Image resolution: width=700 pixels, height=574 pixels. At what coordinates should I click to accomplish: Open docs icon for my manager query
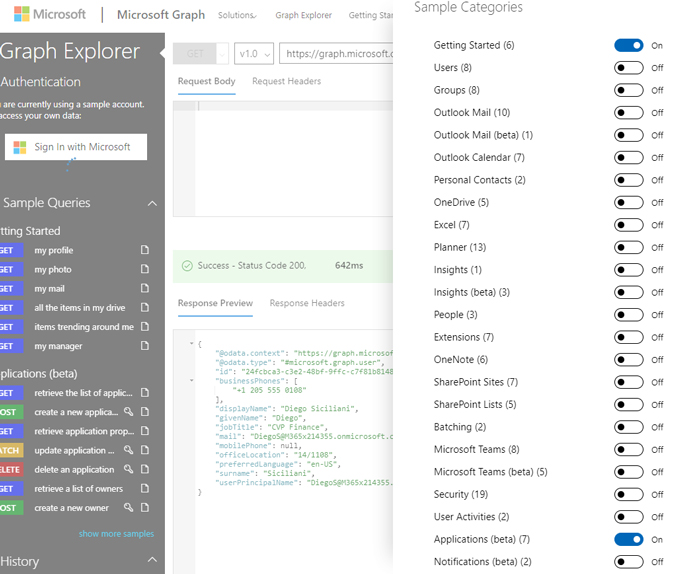point(145,346)
